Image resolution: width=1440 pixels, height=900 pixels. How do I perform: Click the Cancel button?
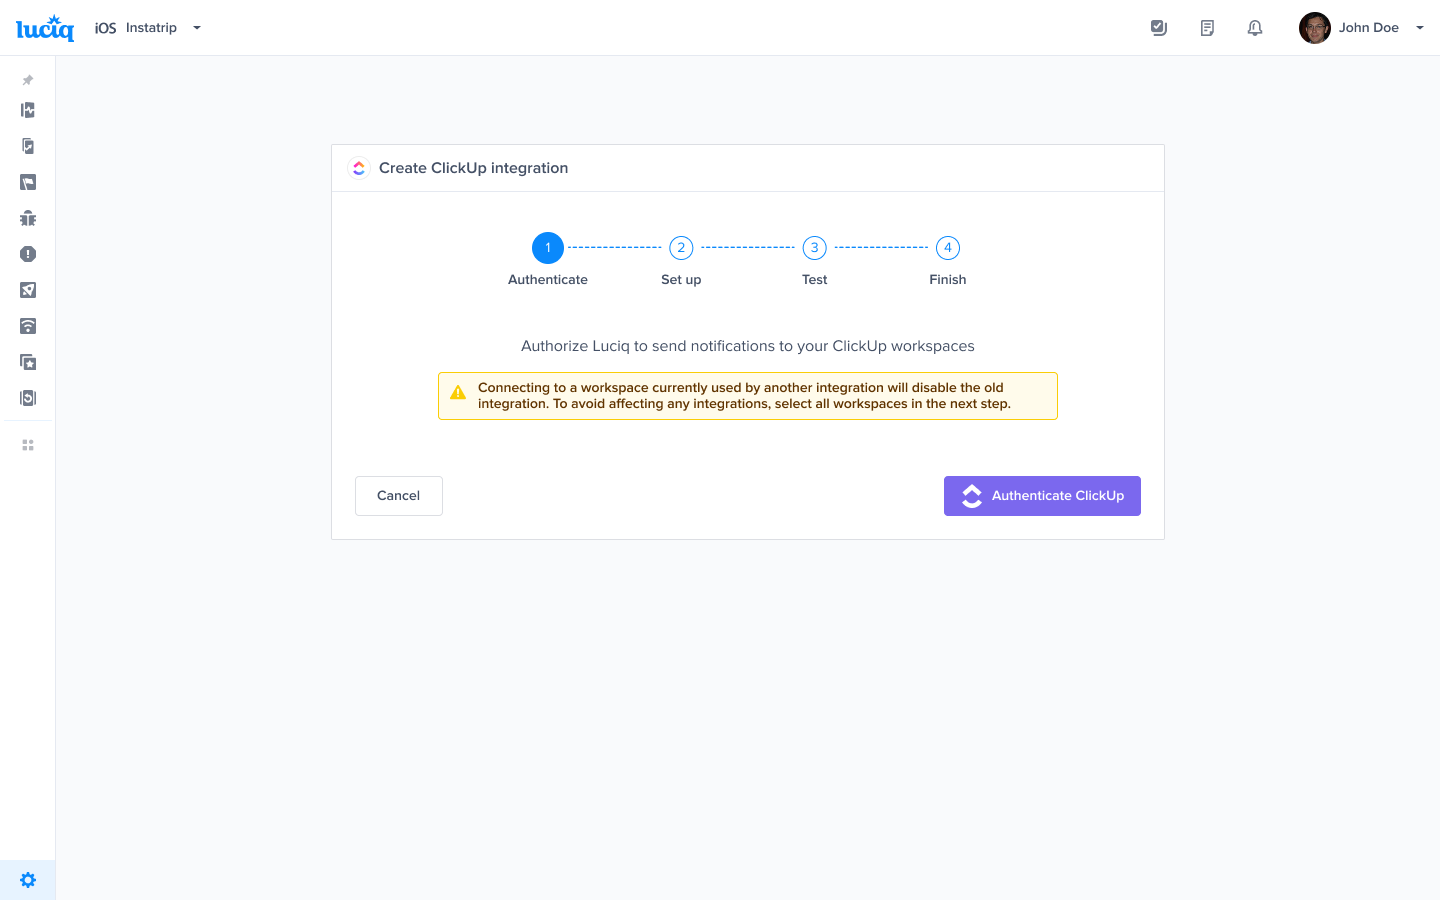click(398, 495)
